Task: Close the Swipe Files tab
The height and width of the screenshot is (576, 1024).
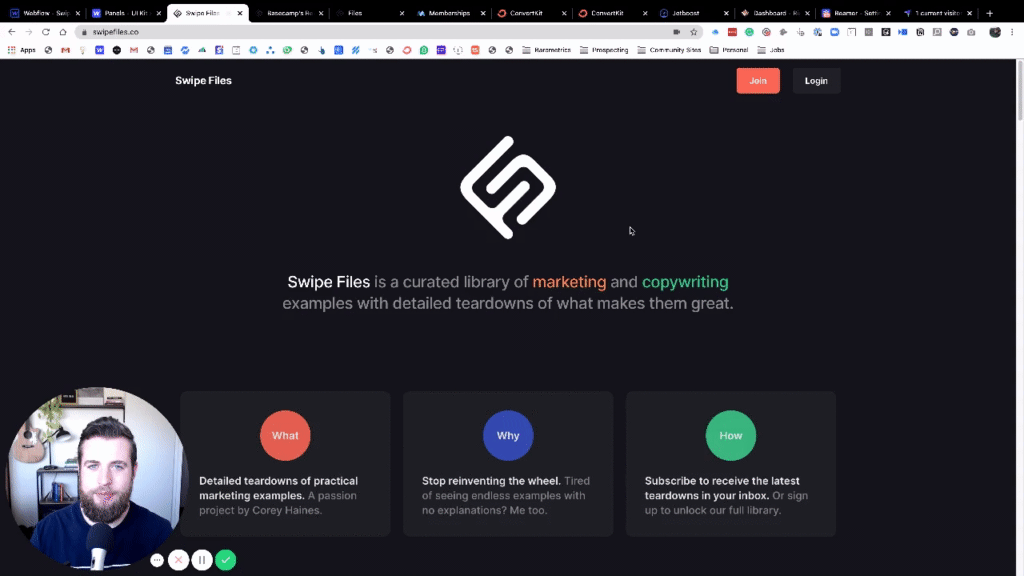Action: [x=240, y=13]
